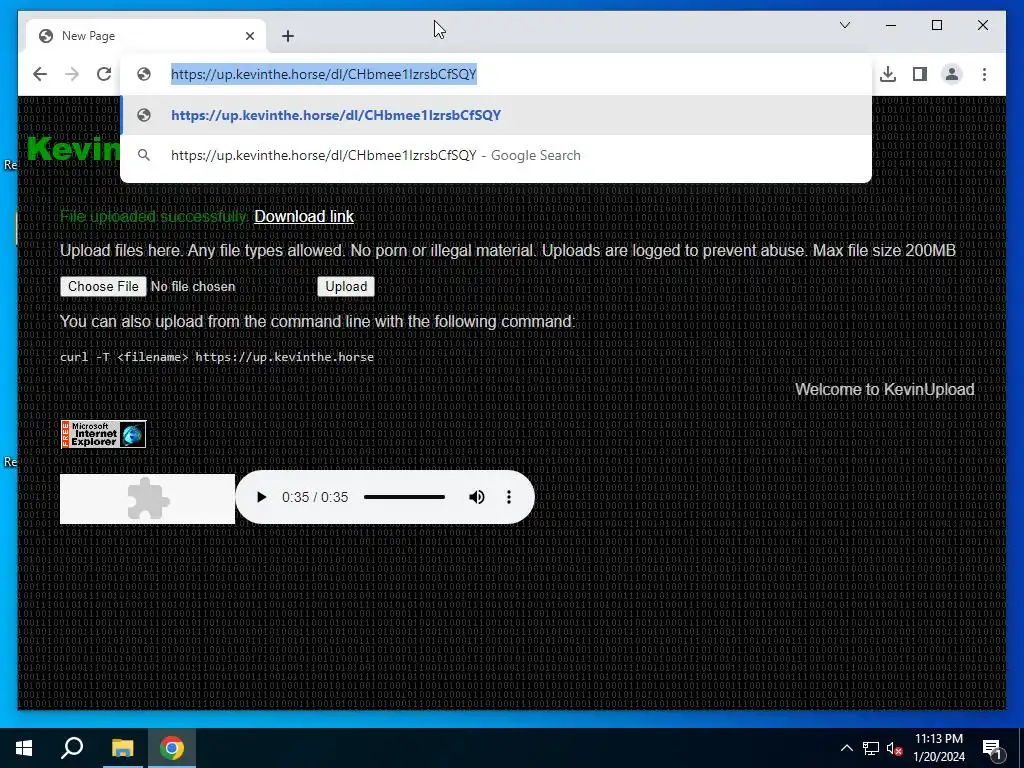Play the audio clip

[261, 497]
